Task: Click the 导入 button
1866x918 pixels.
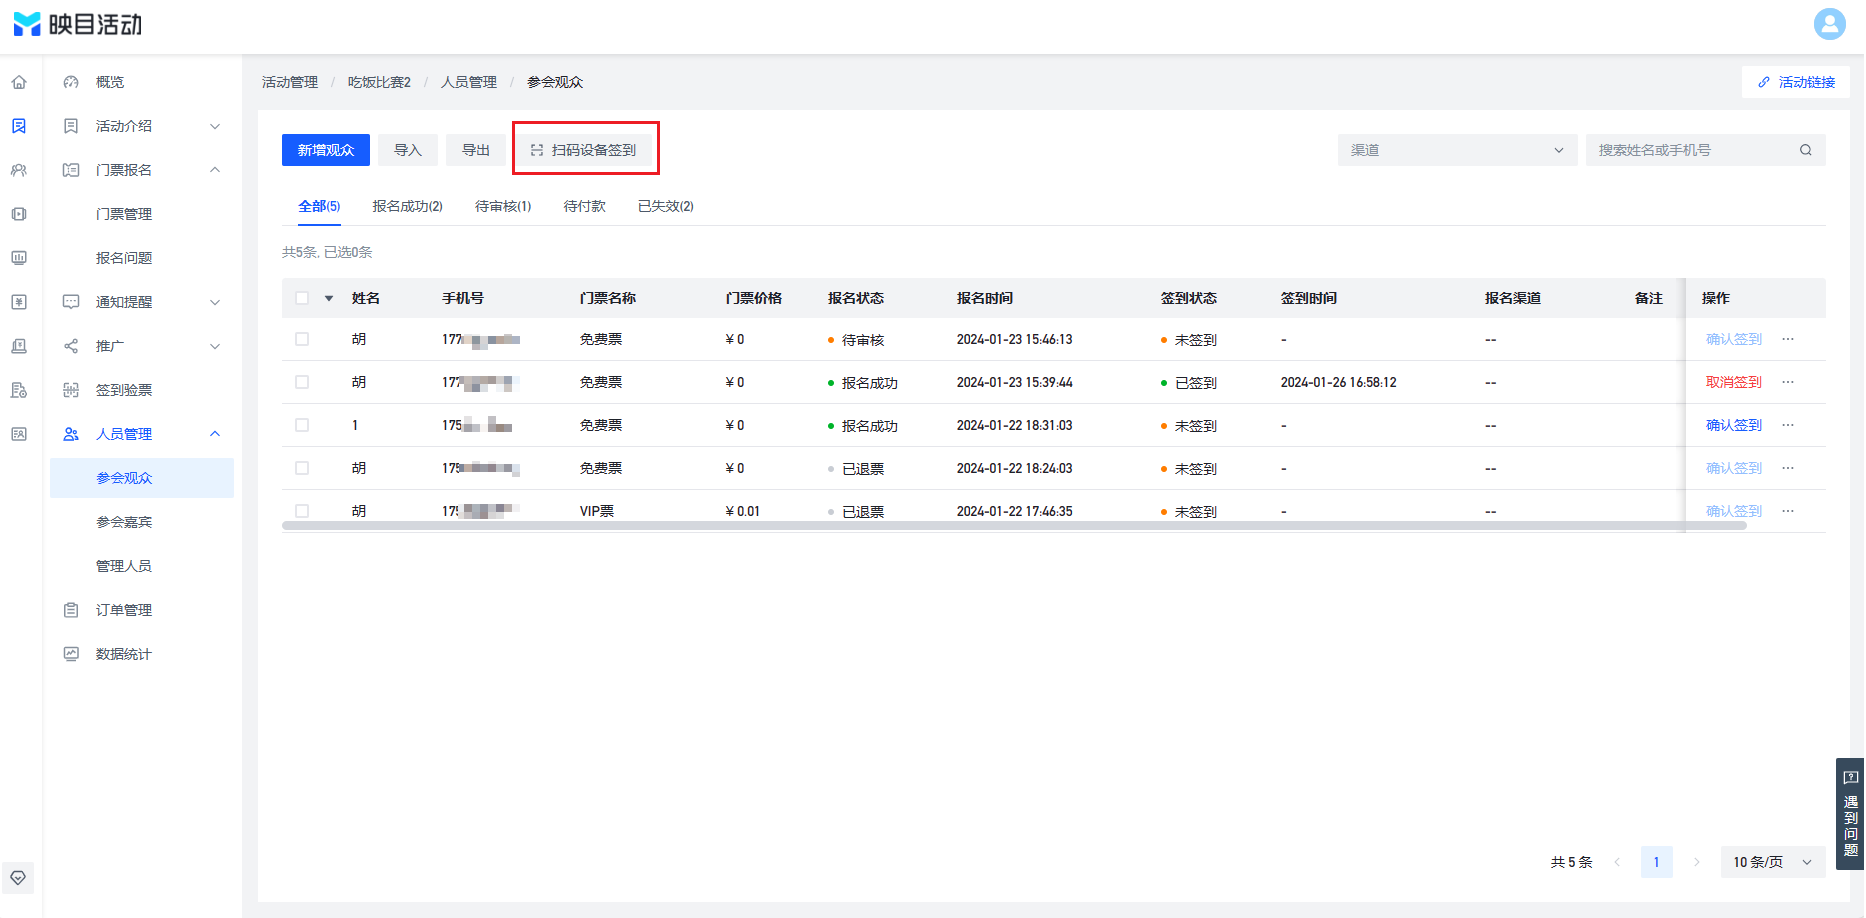Action: click(408, 150)
